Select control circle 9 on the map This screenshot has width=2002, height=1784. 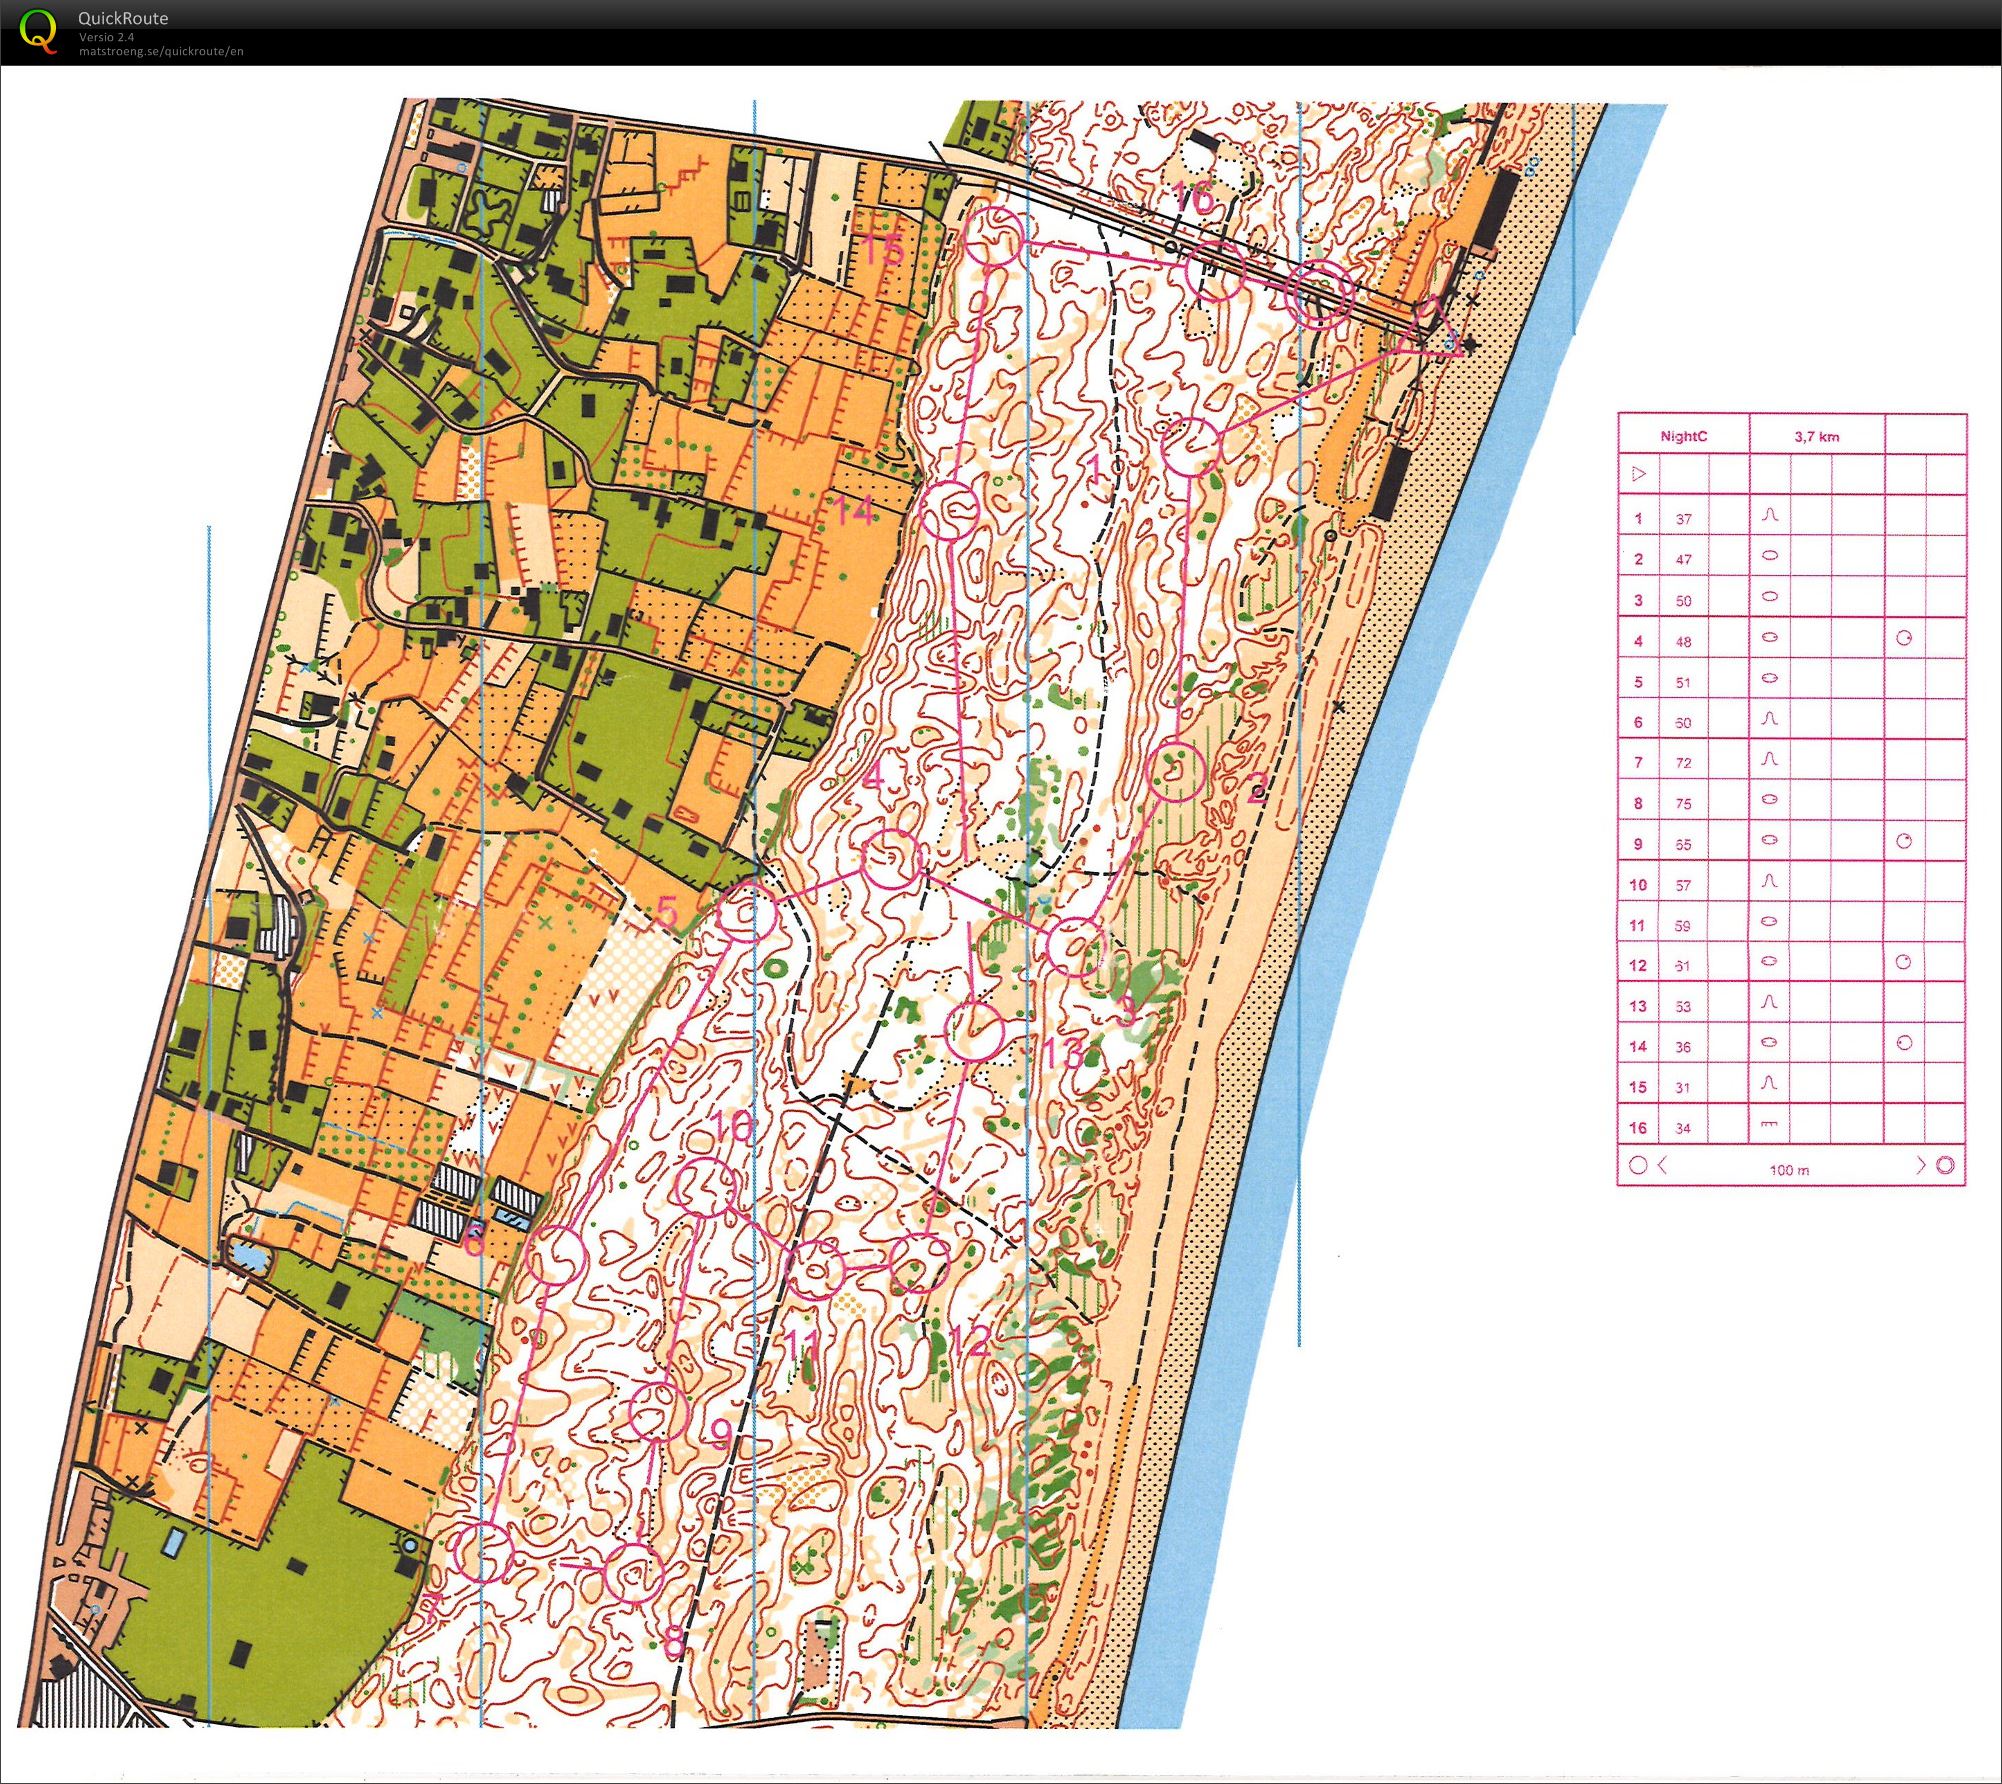pyautogui.click(x=658, y=1411)
